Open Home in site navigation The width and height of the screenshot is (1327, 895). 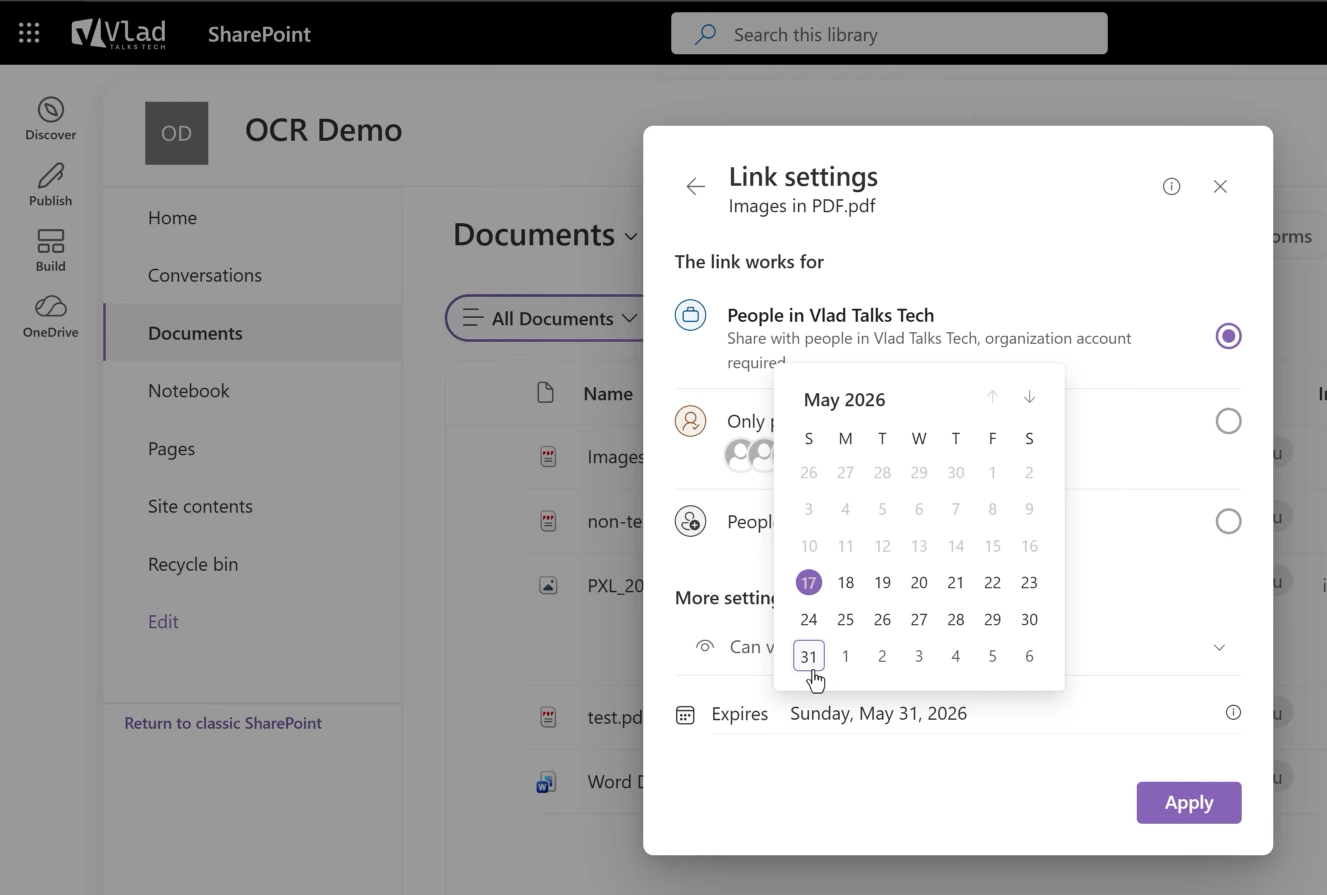tap(172, 218)
